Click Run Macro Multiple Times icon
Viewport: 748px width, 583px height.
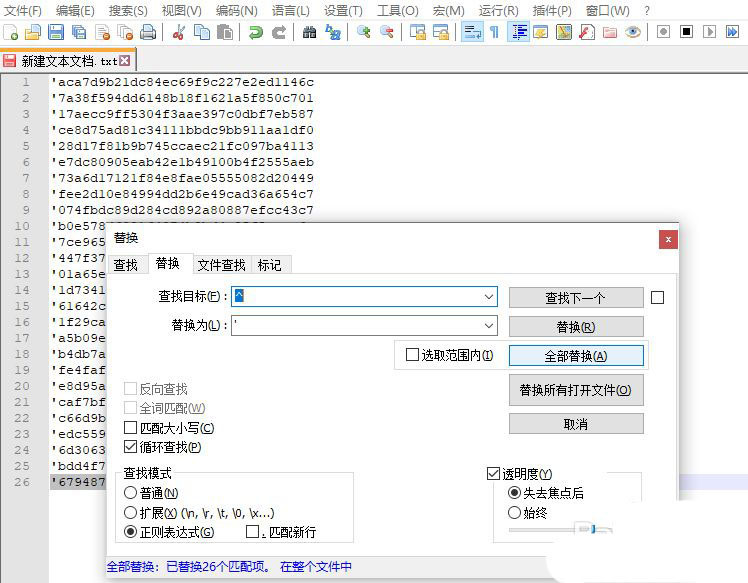tap(732, 32)
